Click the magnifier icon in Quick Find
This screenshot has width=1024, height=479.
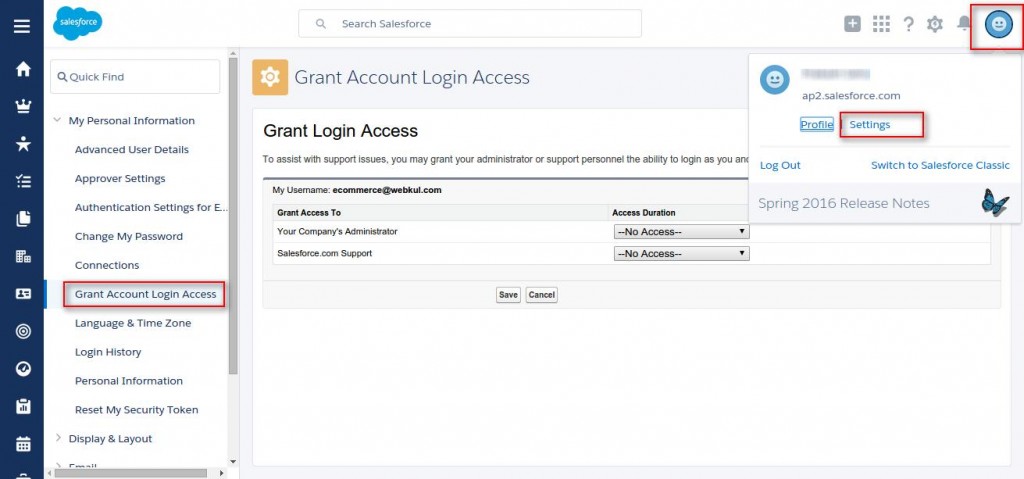63,77
